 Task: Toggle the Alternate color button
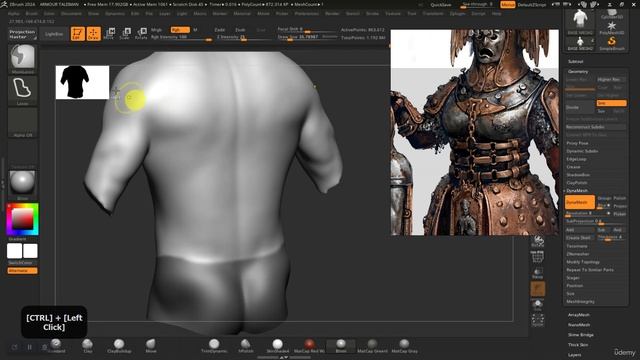(22, 271)
